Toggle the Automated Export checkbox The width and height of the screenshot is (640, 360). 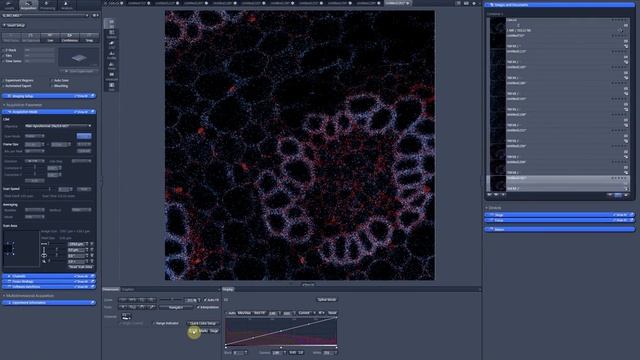[x=4, y=86]
